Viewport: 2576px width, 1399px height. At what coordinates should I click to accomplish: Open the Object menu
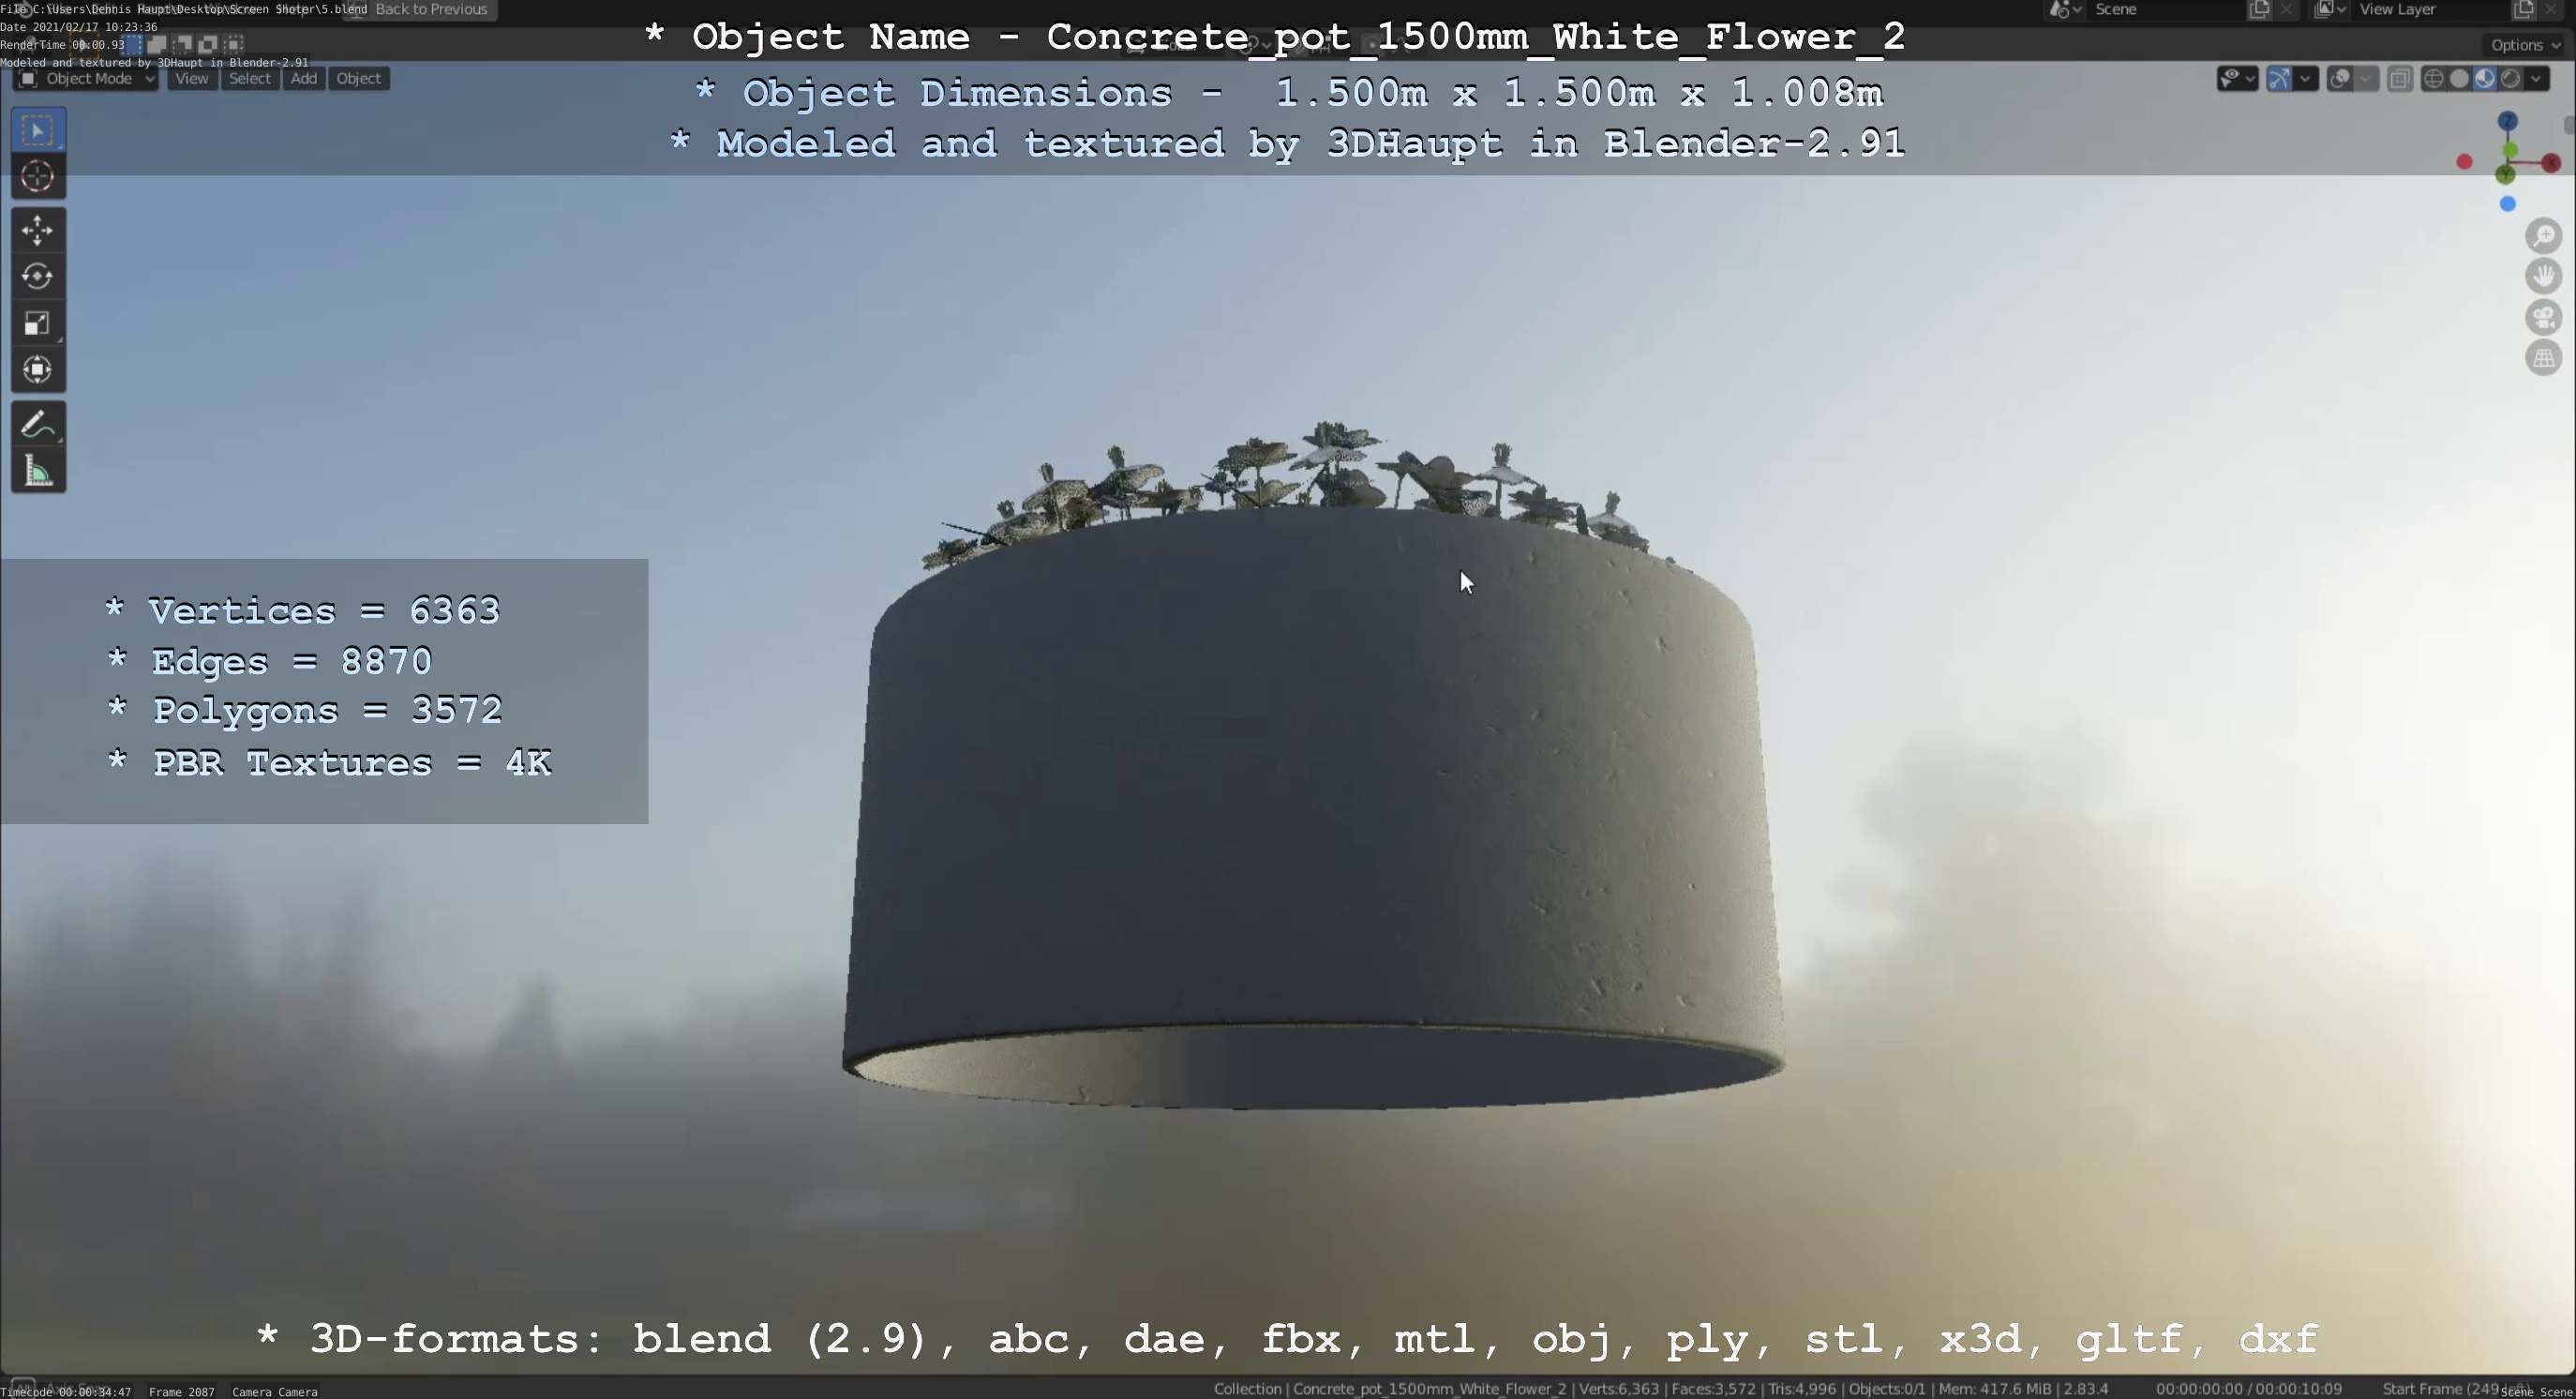tap(358, 79)
